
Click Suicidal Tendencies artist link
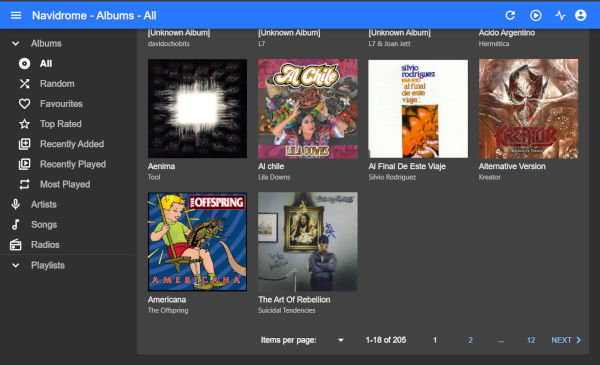tap(287, 310)
